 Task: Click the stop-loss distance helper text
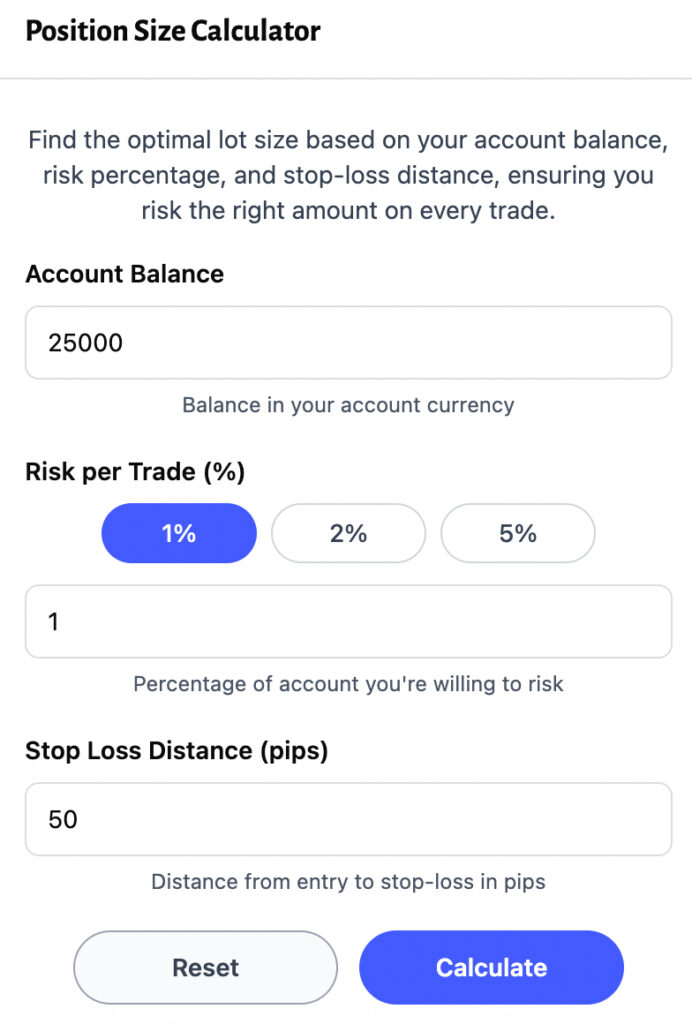(x=346, y=882)
